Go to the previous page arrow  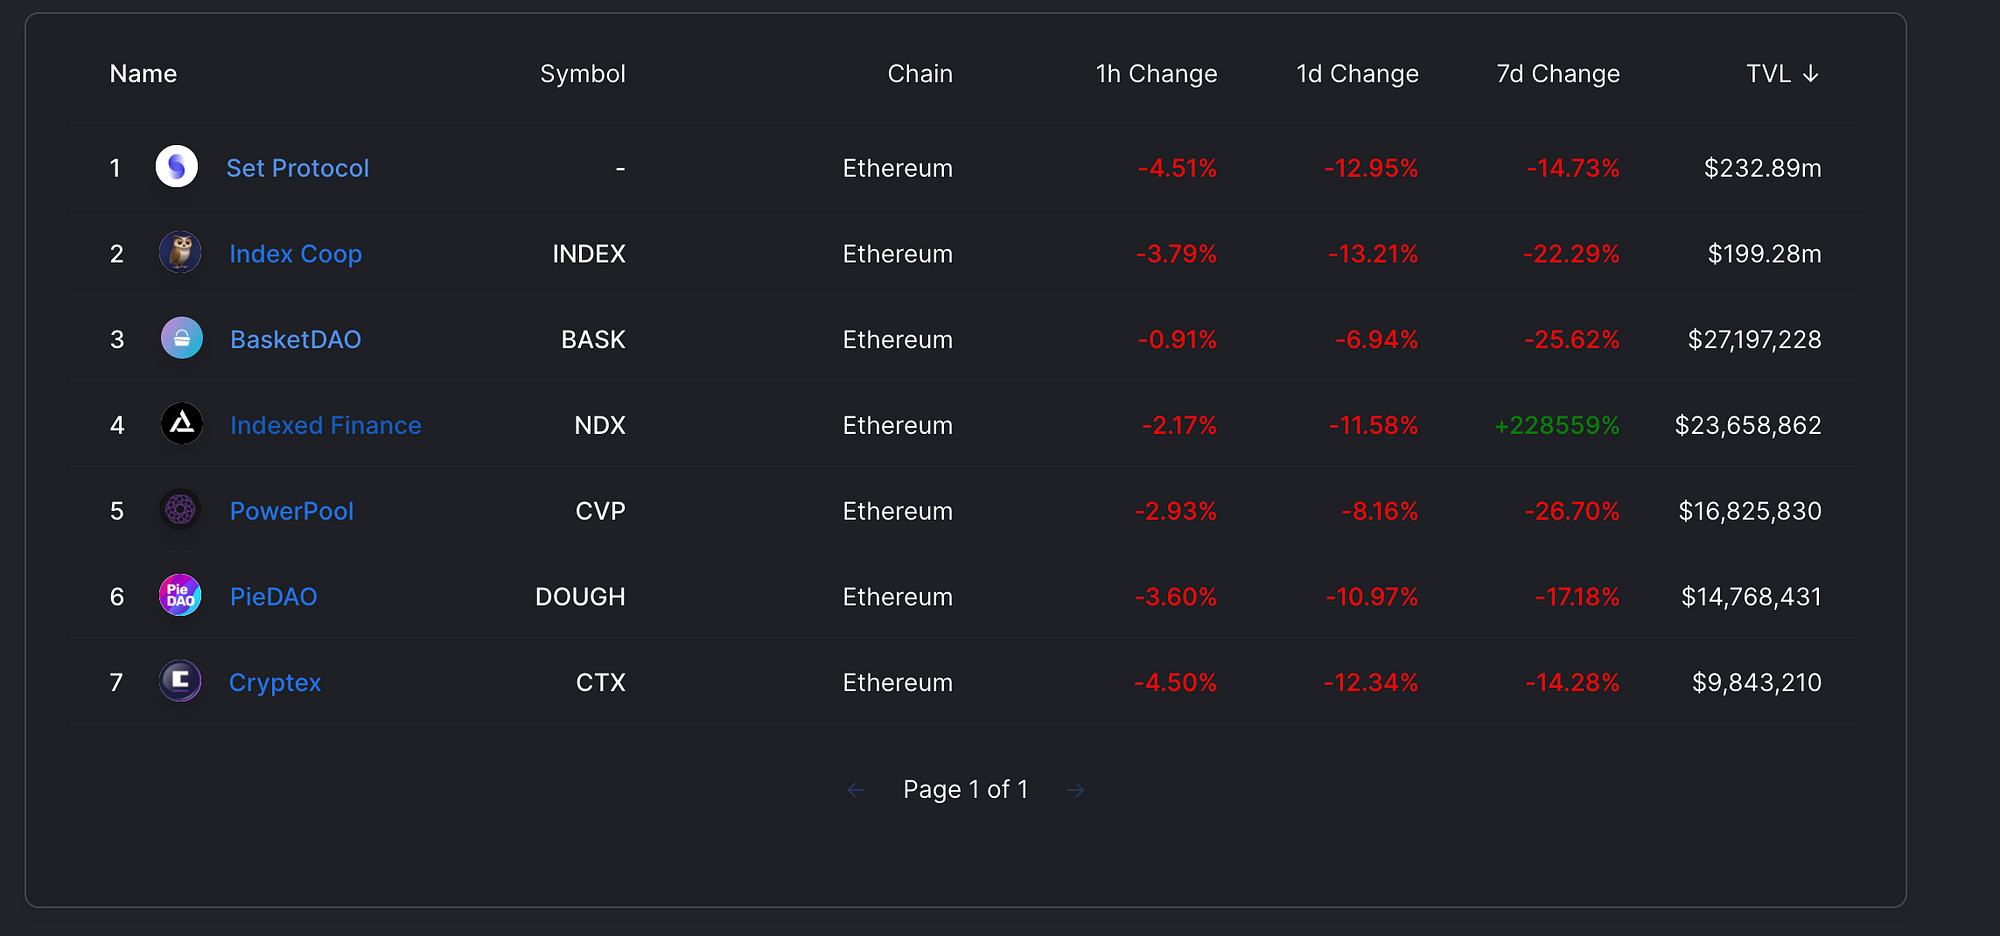[x=856, y=790]
